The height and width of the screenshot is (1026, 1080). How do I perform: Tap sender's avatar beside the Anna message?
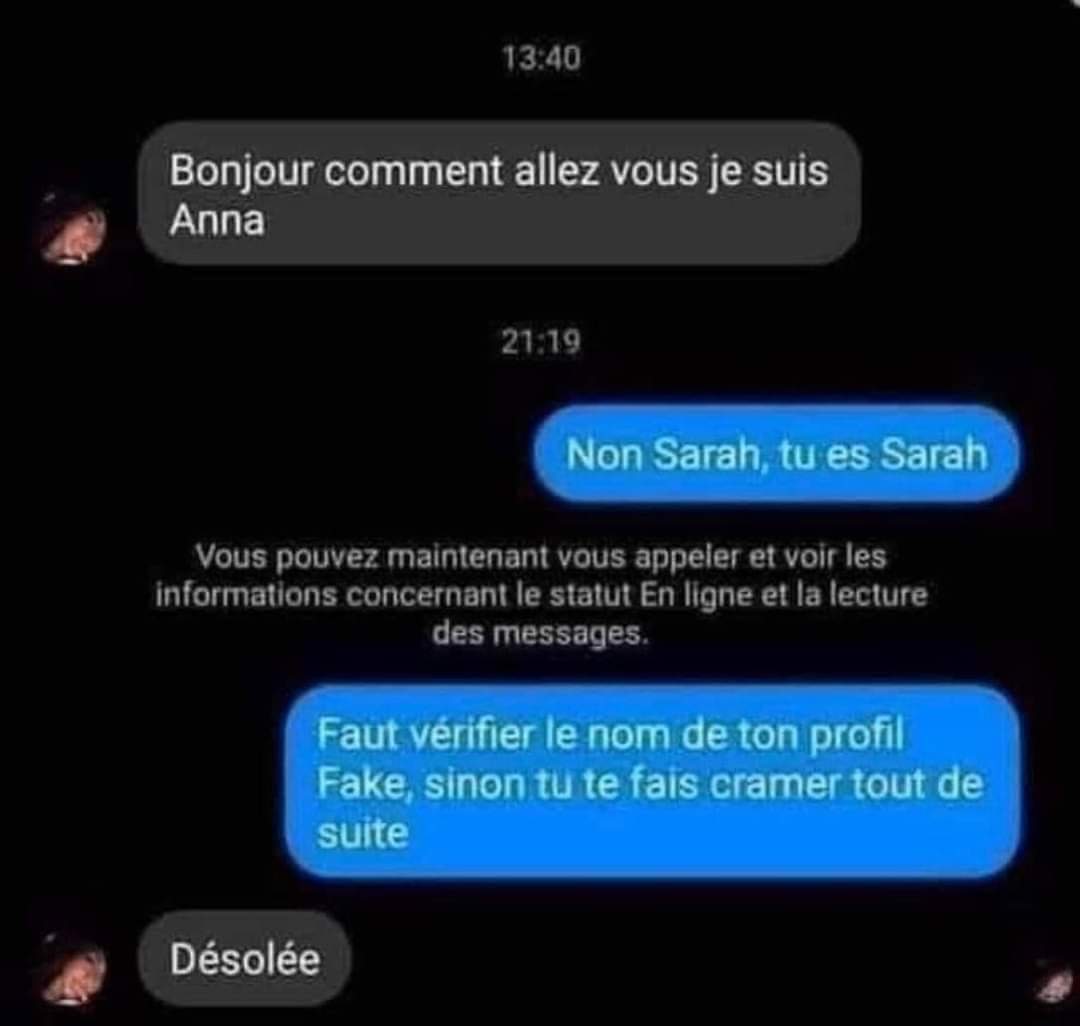(73, 229)
